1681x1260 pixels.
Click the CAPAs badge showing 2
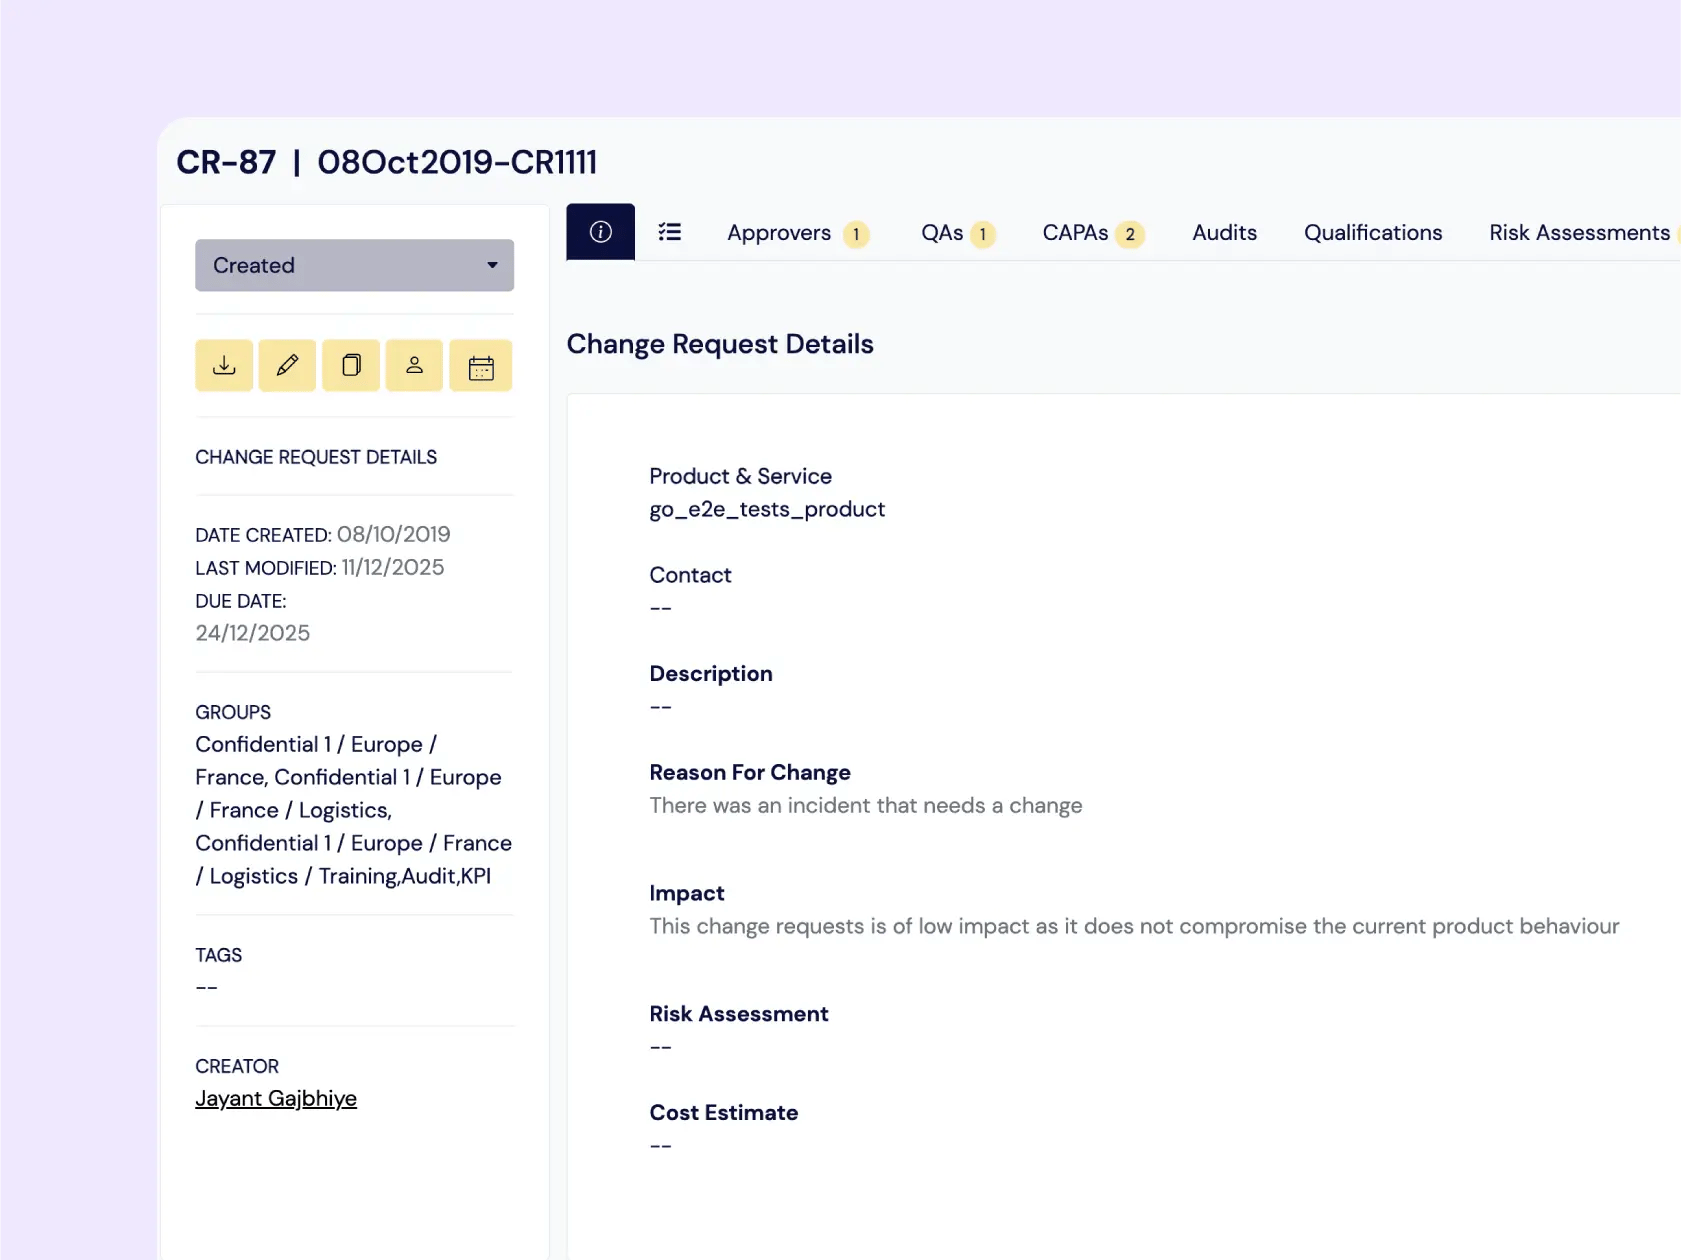(1131, 234)
